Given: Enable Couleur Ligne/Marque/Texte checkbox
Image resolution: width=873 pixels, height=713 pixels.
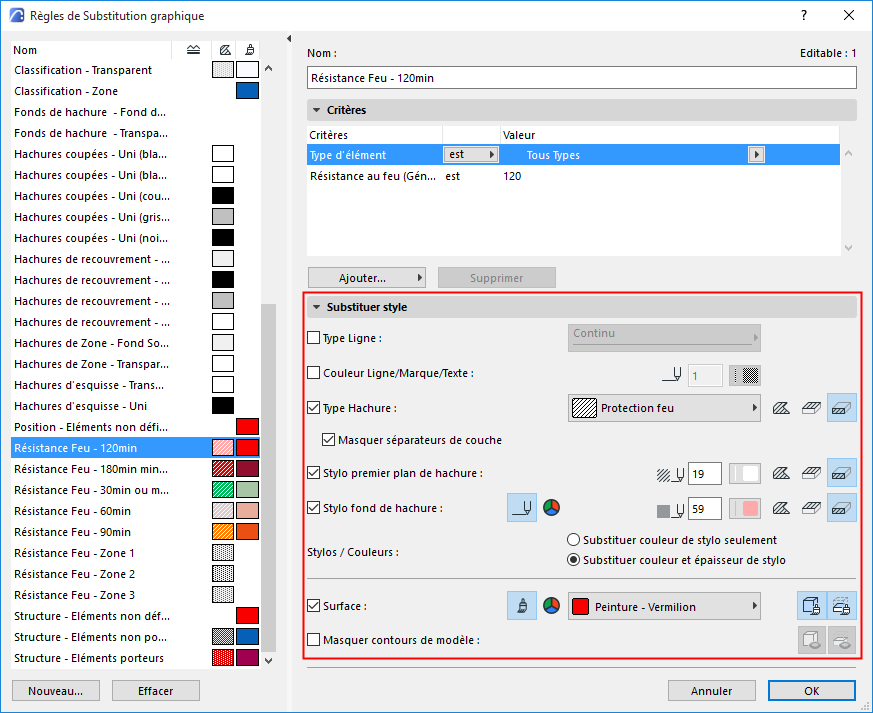Looking at the screenshot, I should [314, 373].
